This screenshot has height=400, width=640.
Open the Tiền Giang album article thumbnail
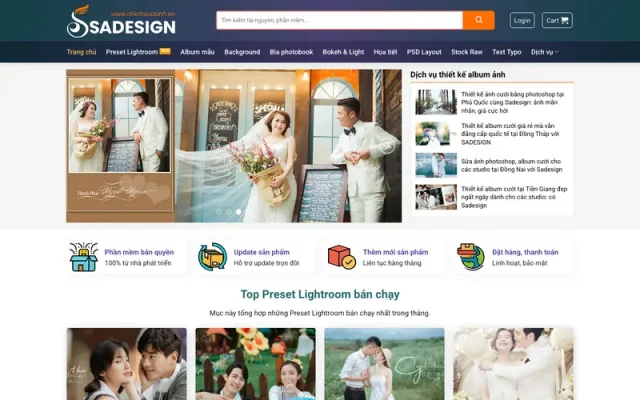436,197
